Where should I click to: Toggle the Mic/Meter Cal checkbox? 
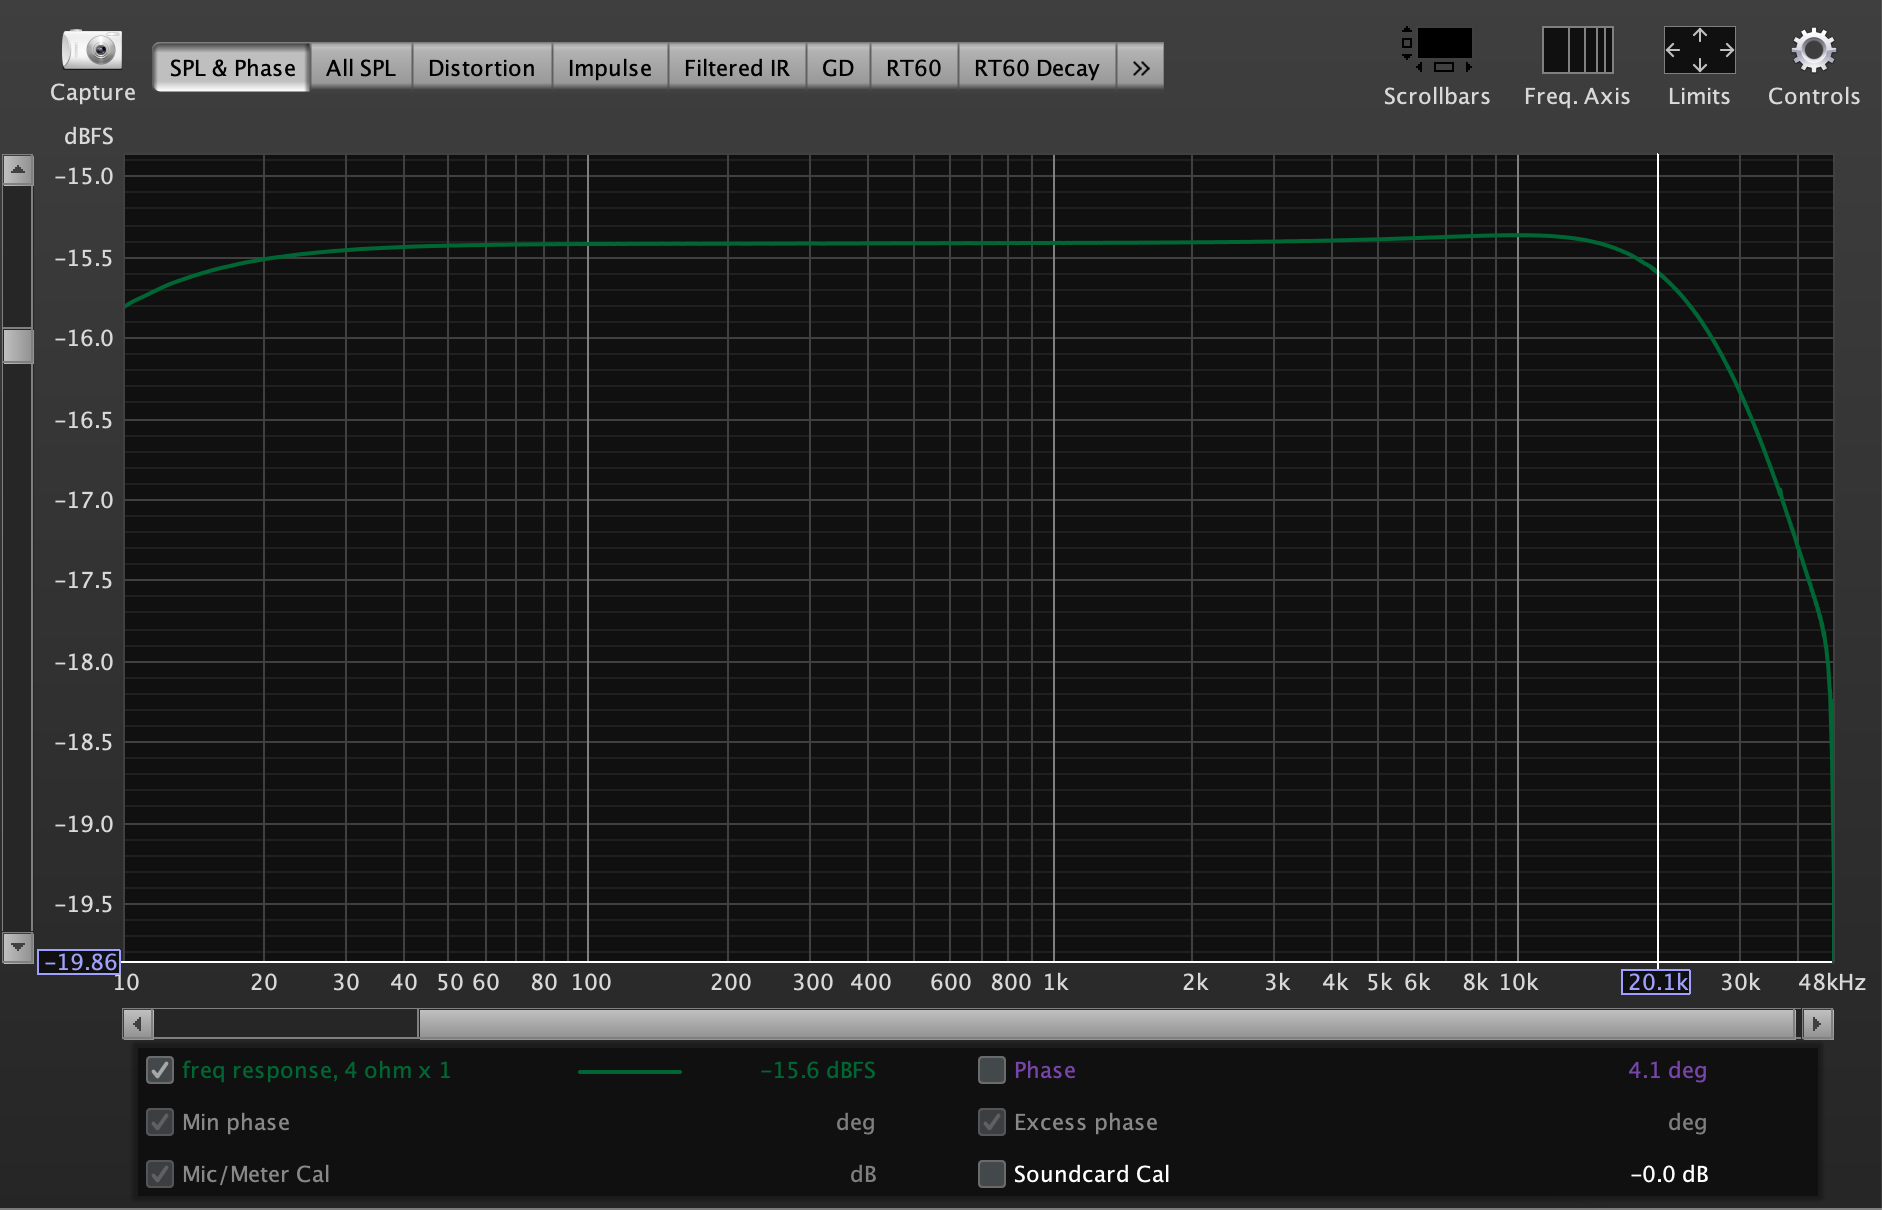click(160, 1174)
